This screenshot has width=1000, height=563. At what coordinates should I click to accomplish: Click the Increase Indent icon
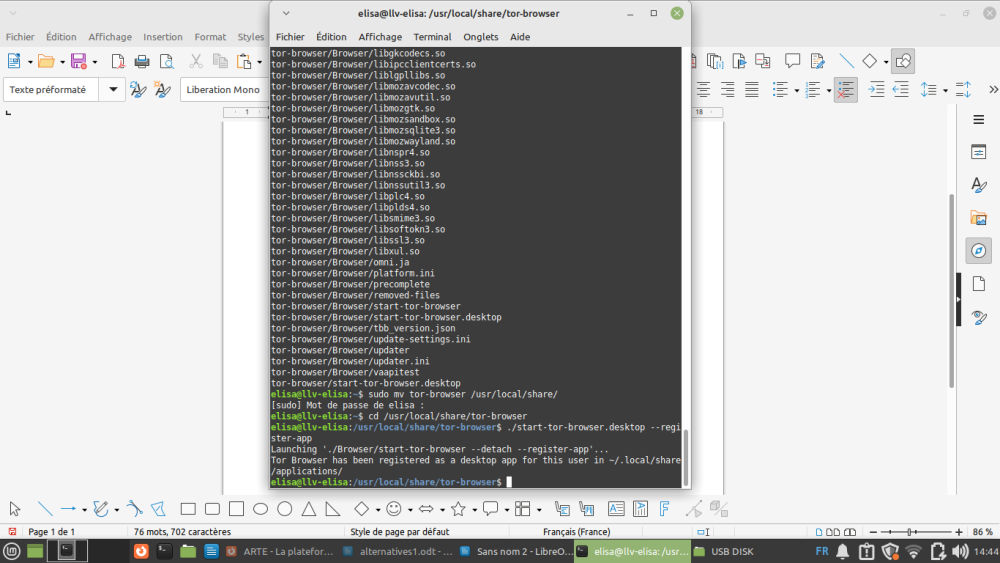[876, 90]
